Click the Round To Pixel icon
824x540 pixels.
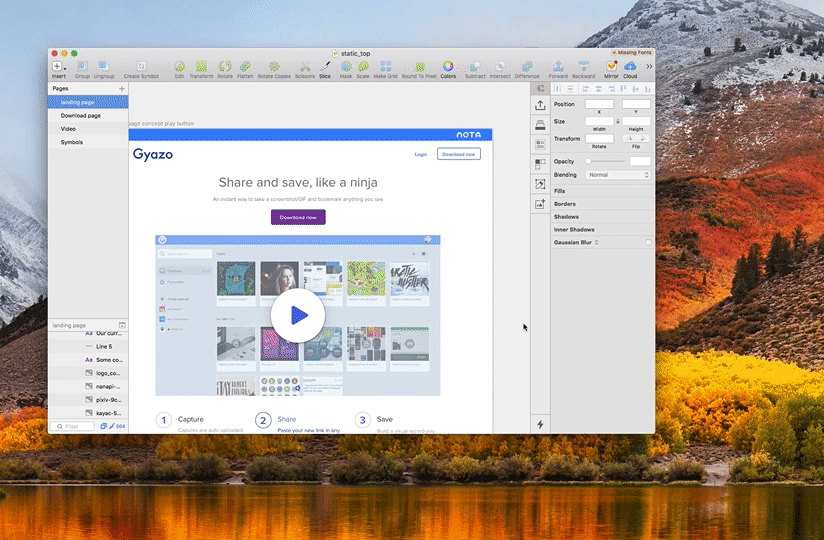click(x=419, y=69)
